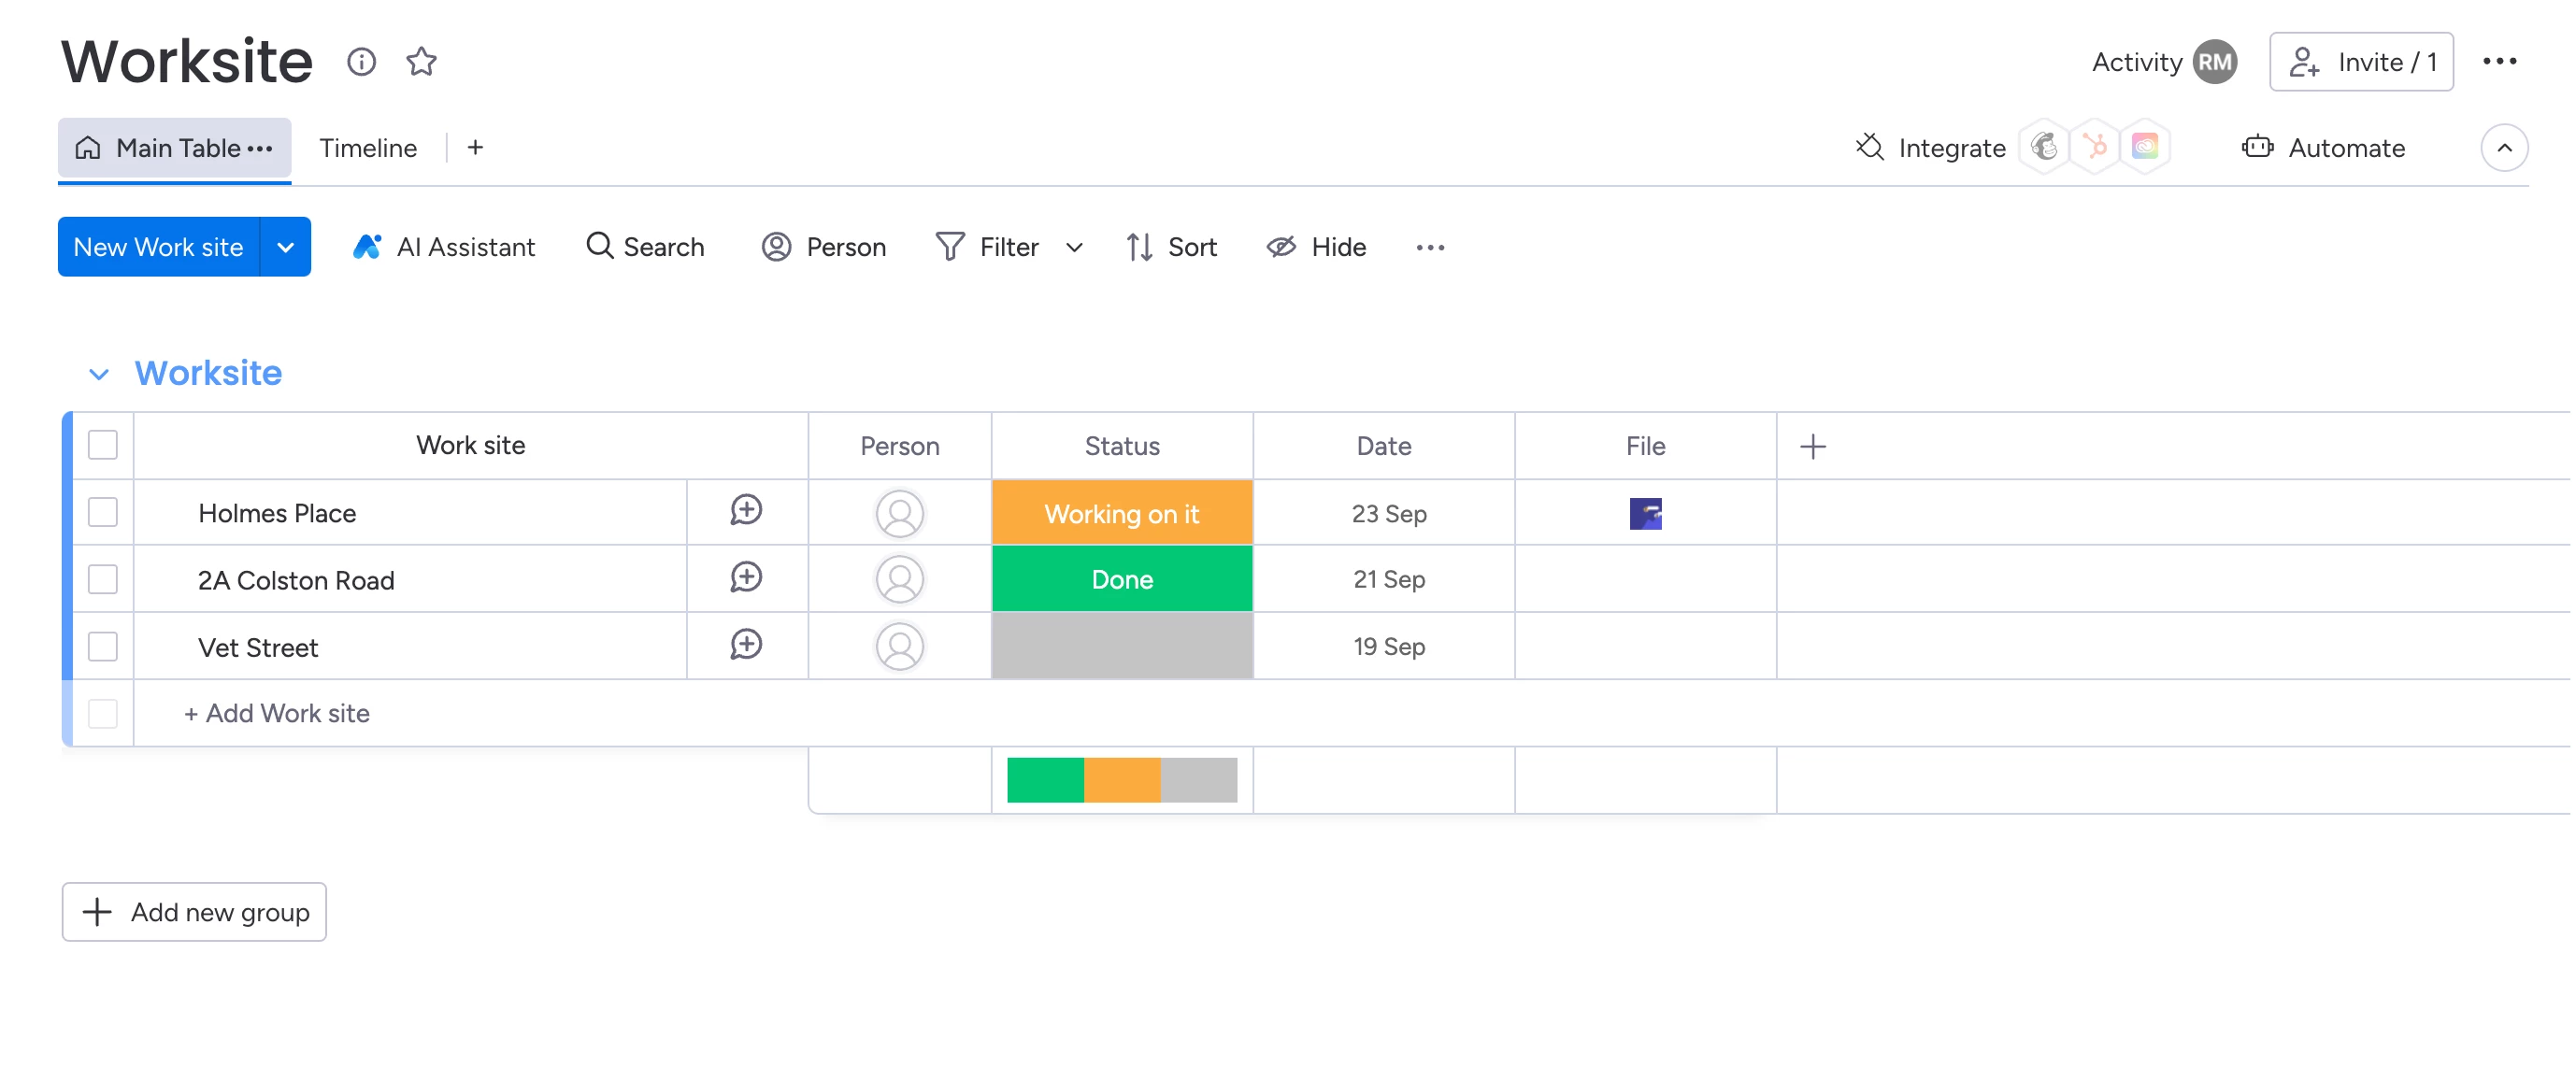Open the RM activity avatar

point(2214,62)
